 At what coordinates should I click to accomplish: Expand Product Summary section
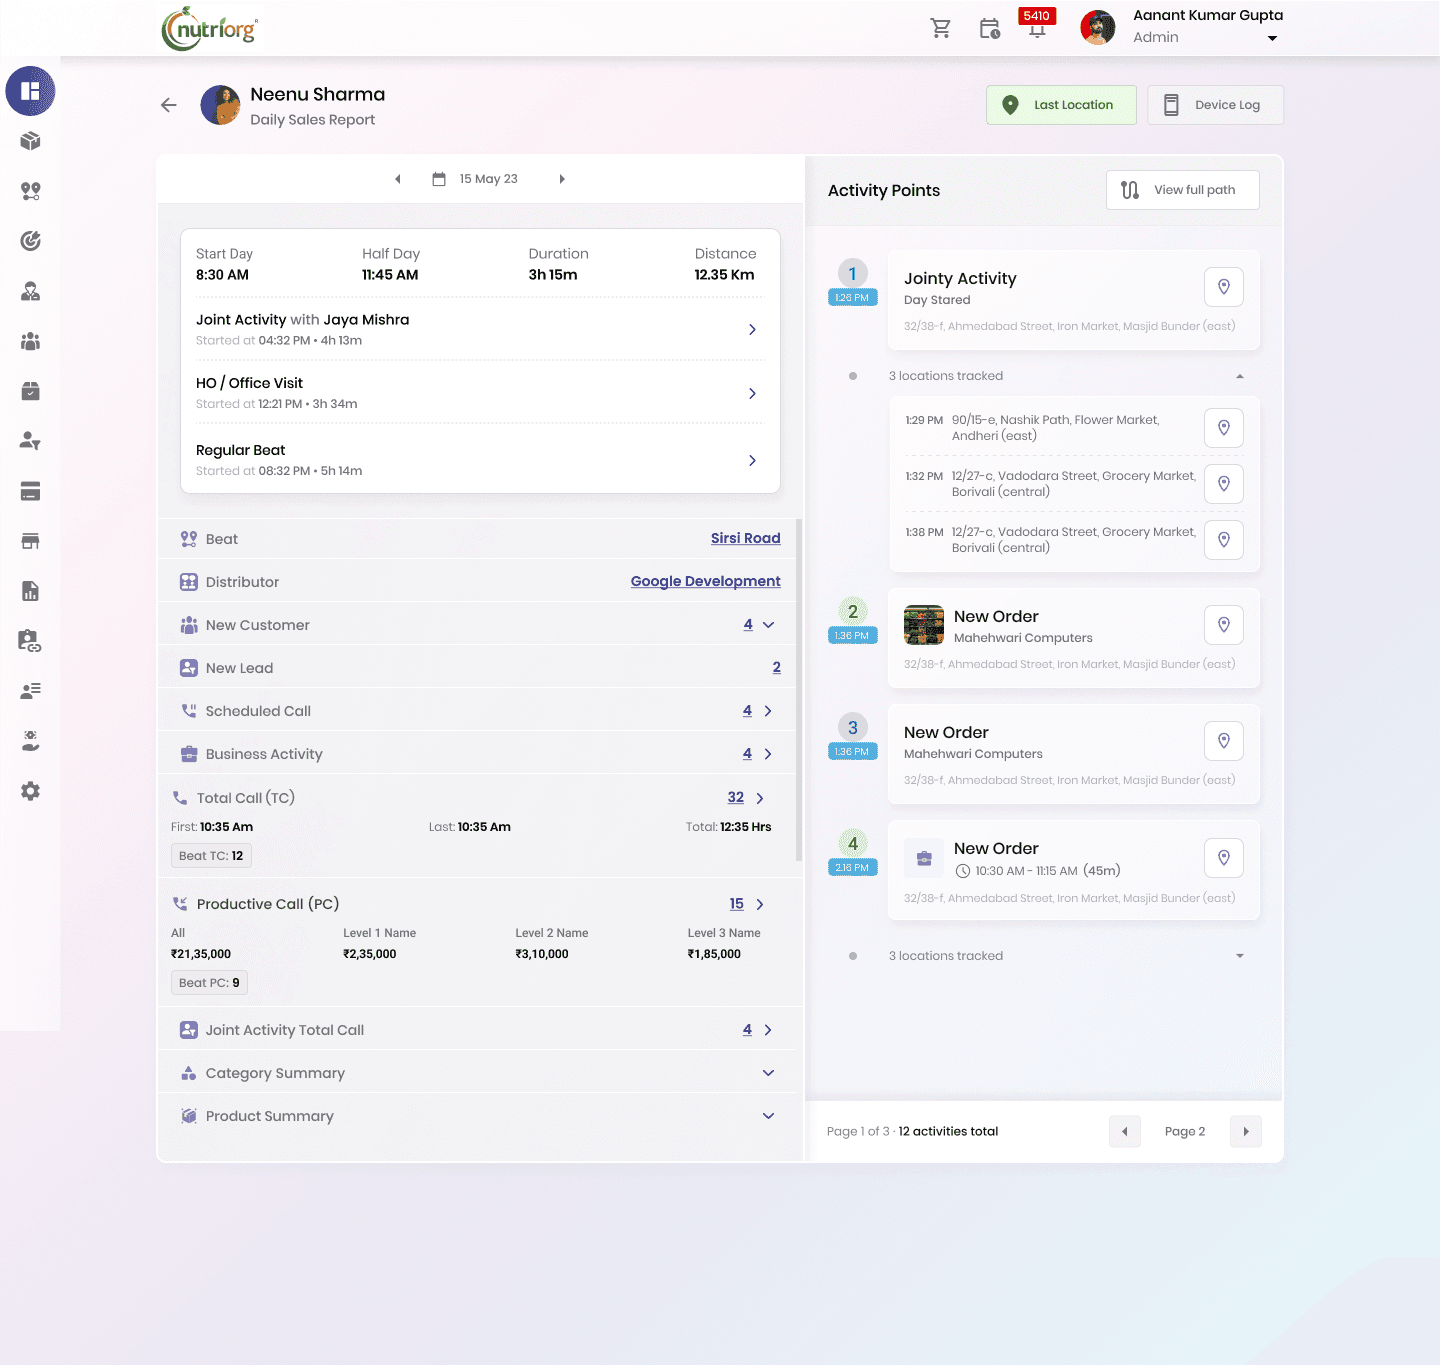tap(769, 1116)
